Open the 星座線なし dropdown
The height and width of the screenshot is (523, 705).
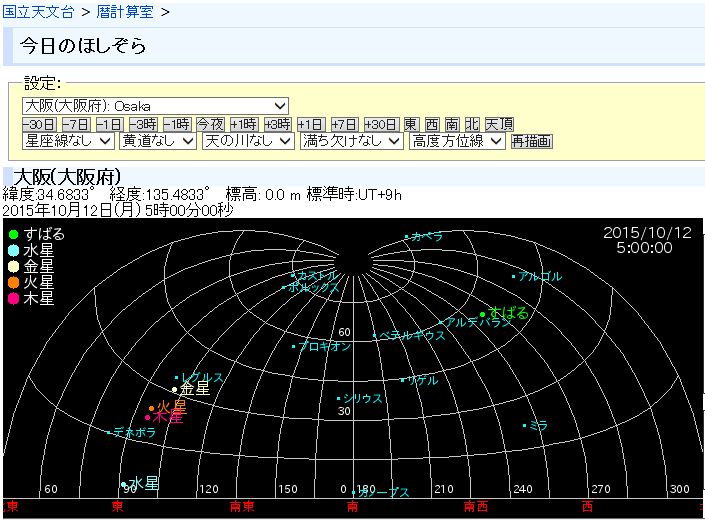(x=68, y=141)
